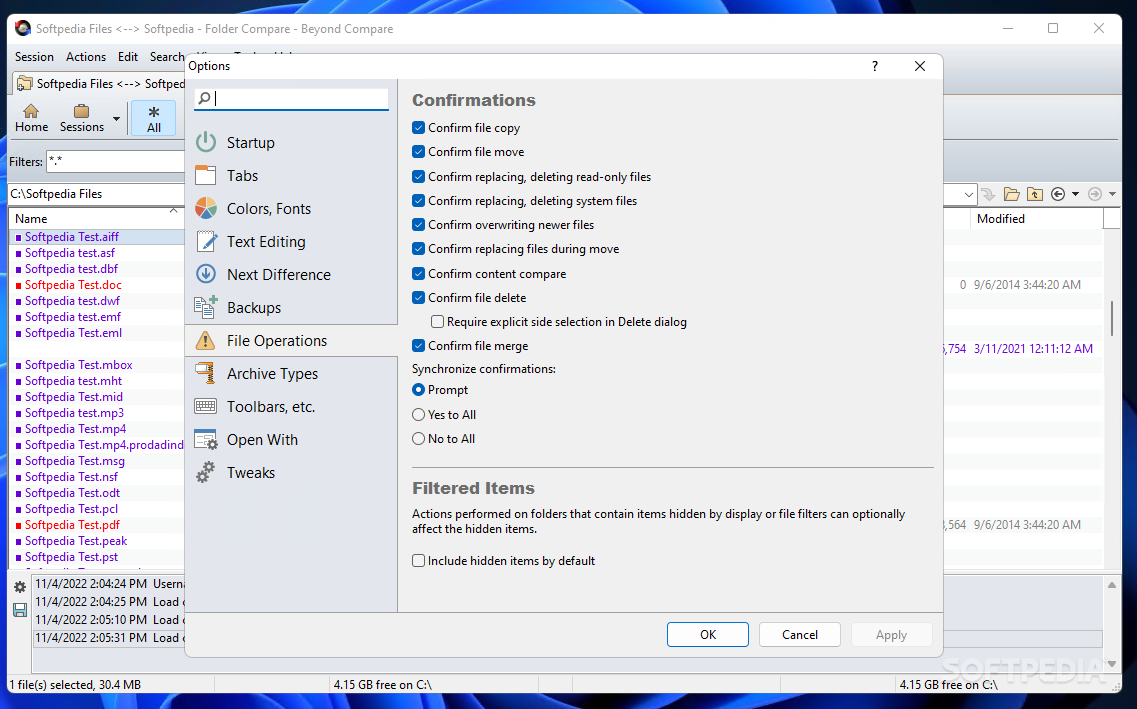Click the Cancel button
The width and height of the screenshot is (1137, 709).
[x=800, y=634]
